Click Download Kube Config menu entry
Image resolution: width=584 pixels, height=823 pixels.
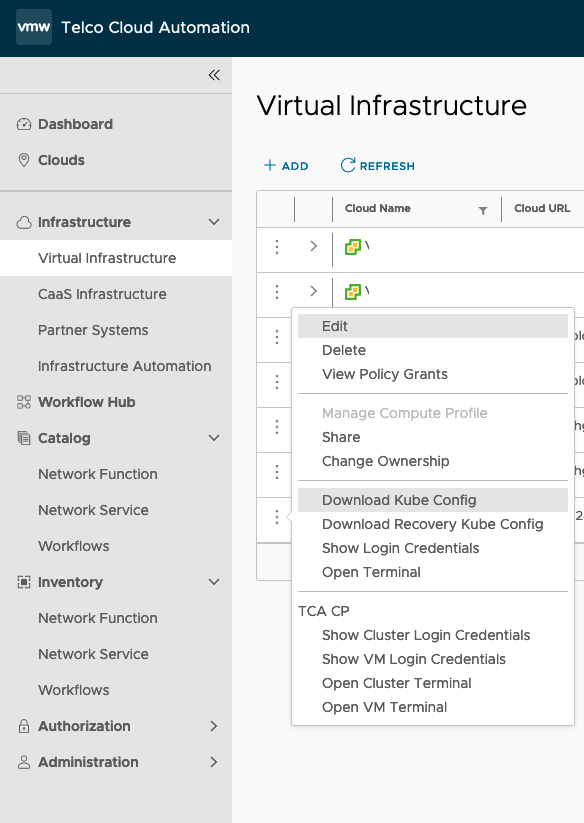tap(433, 500)
